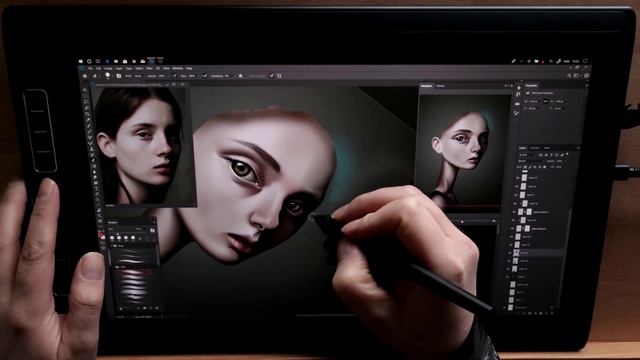Image resolution: width=640 pixels, height=360 pixels.
Task: Filter for type layers icon
Action: point(551,155)
